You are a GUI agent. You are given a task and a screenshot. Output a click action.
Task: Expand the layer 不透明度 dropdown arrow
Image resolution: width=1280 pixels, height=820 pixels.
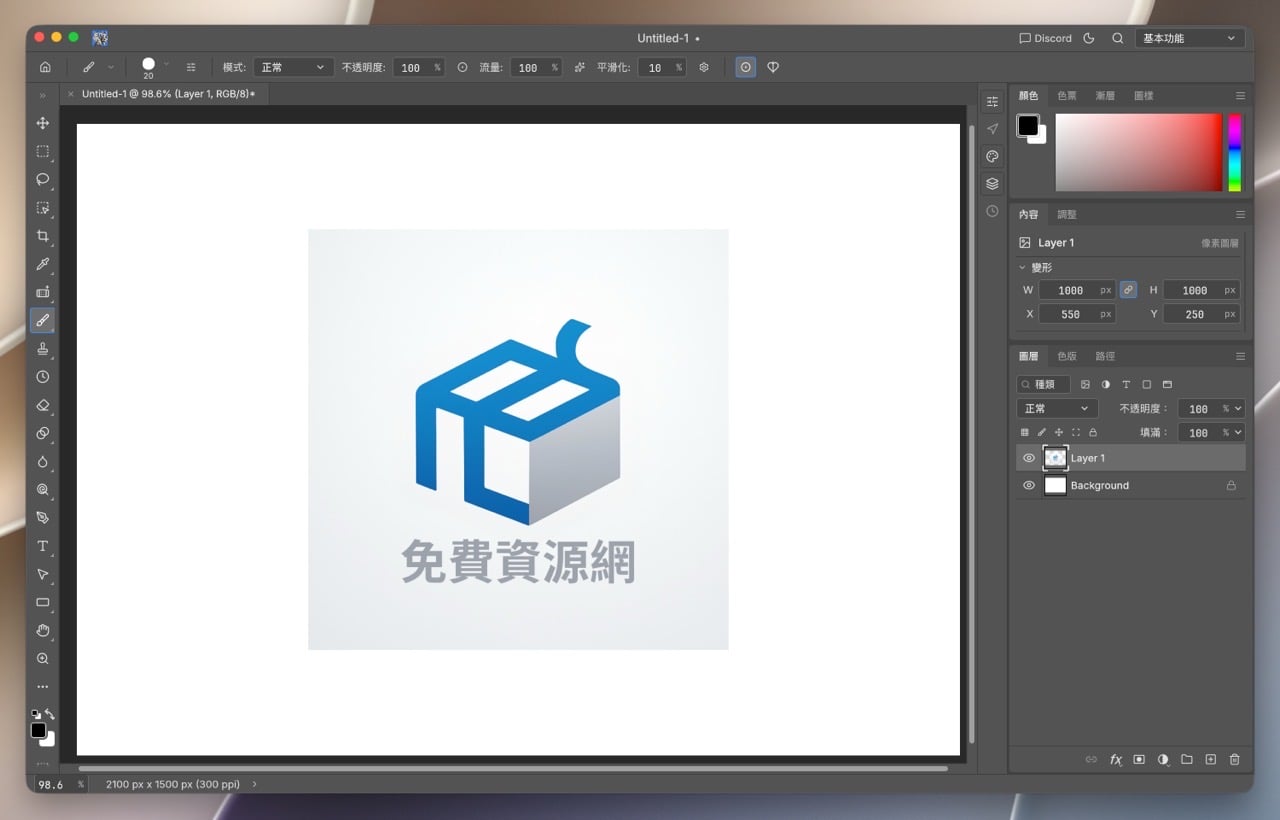coord(1238,409)
